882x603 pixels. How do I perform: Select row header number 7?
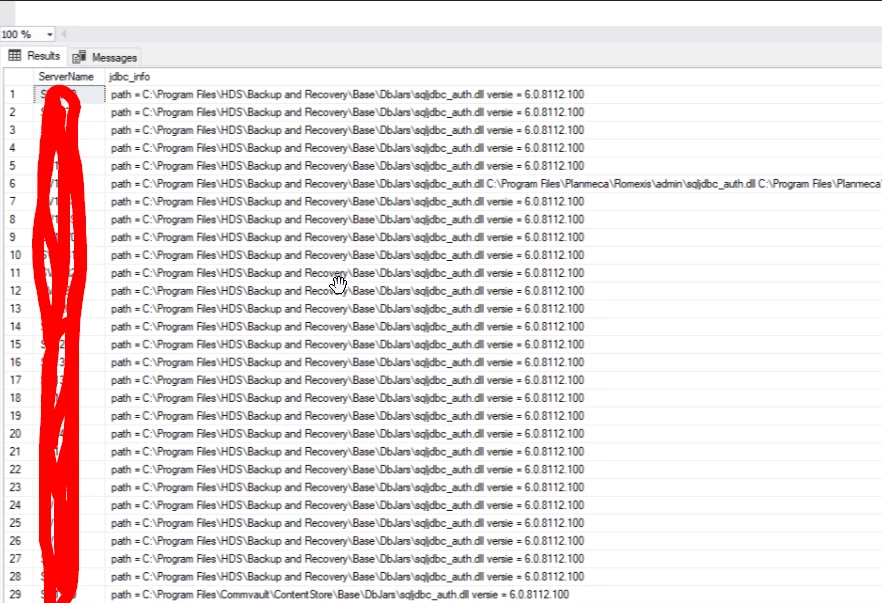(19, 201)
